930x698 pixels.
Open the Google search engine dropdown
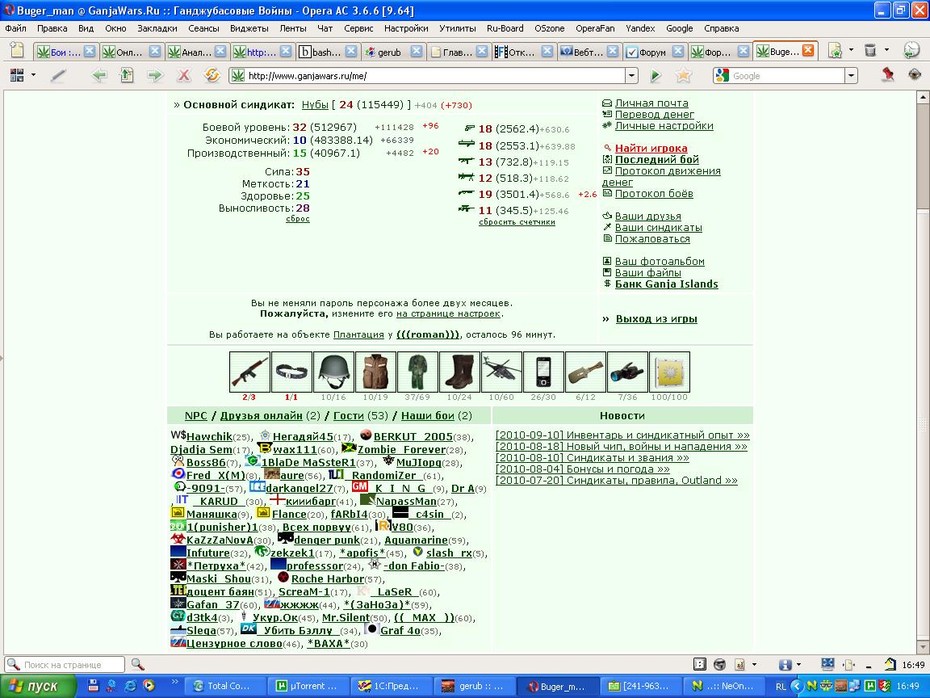(851, 75)
